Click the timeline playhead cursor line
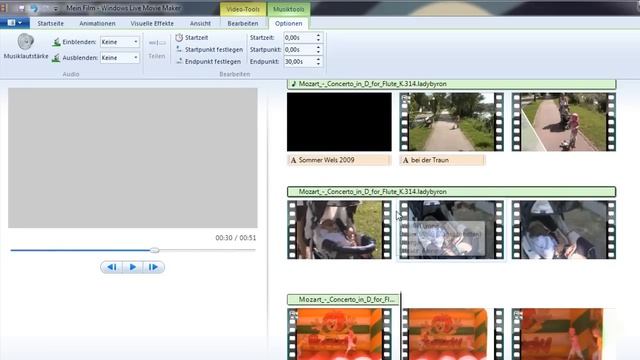This screenshot has height=360, width=640. pos(401,325)
